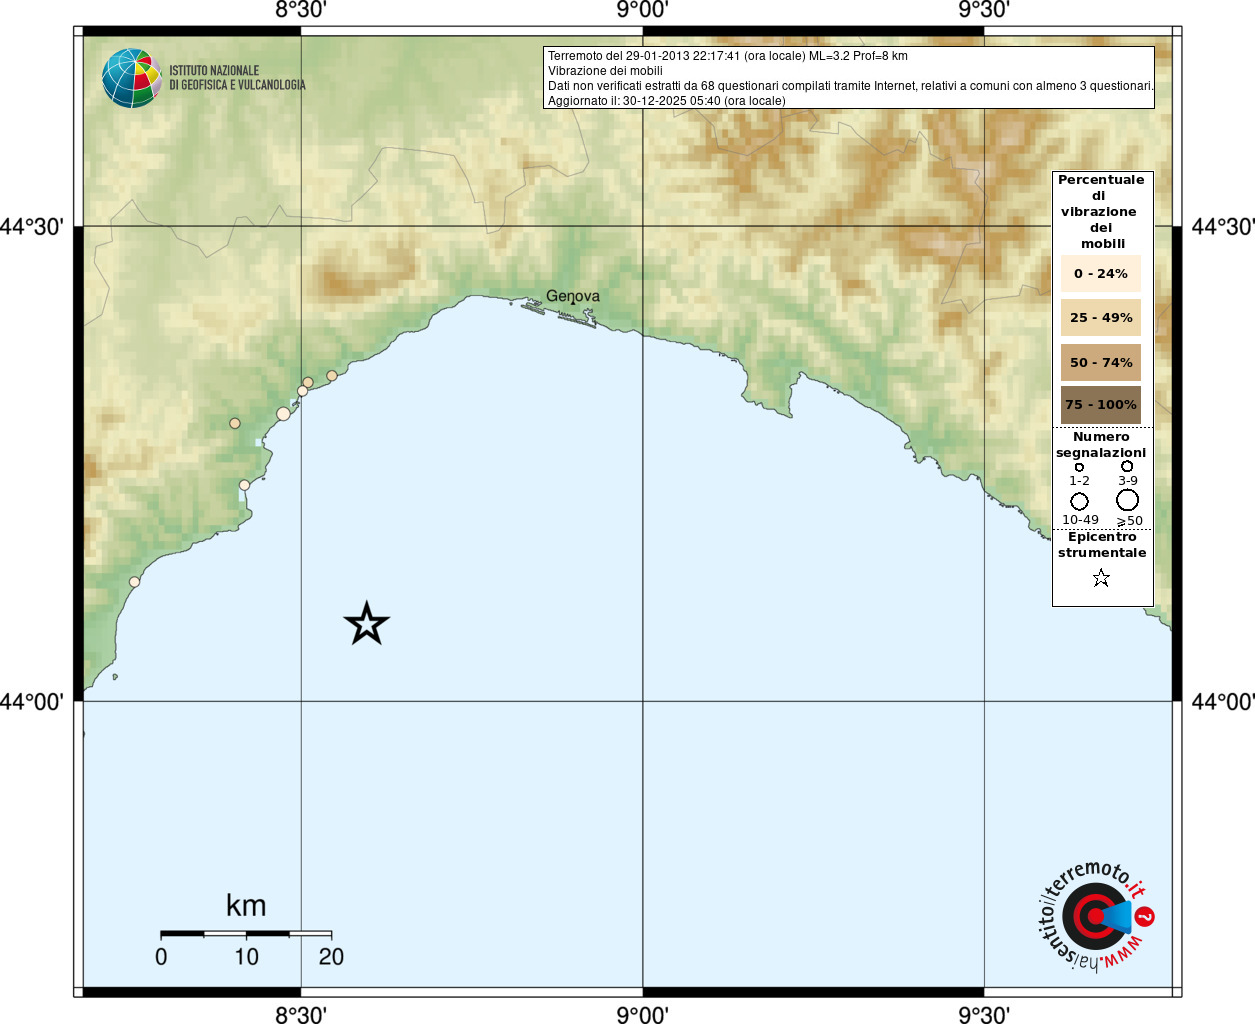Click the legend circle for 1-2 reports
The width and height of the screenshot is (1255, 1024).
click(1079, 467)
